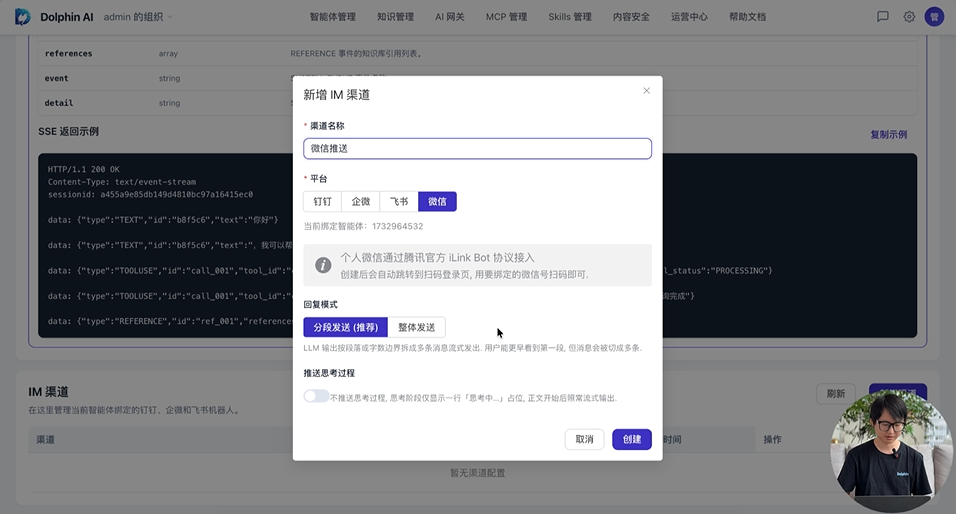Open the 运营中心 menu

coord(690,17)
